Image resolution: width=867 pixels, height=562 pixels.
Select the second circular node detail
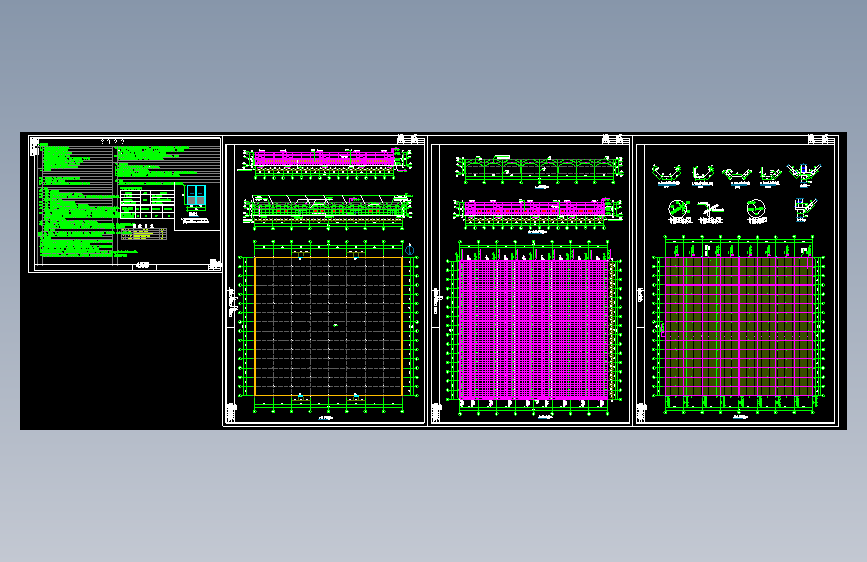756,211
